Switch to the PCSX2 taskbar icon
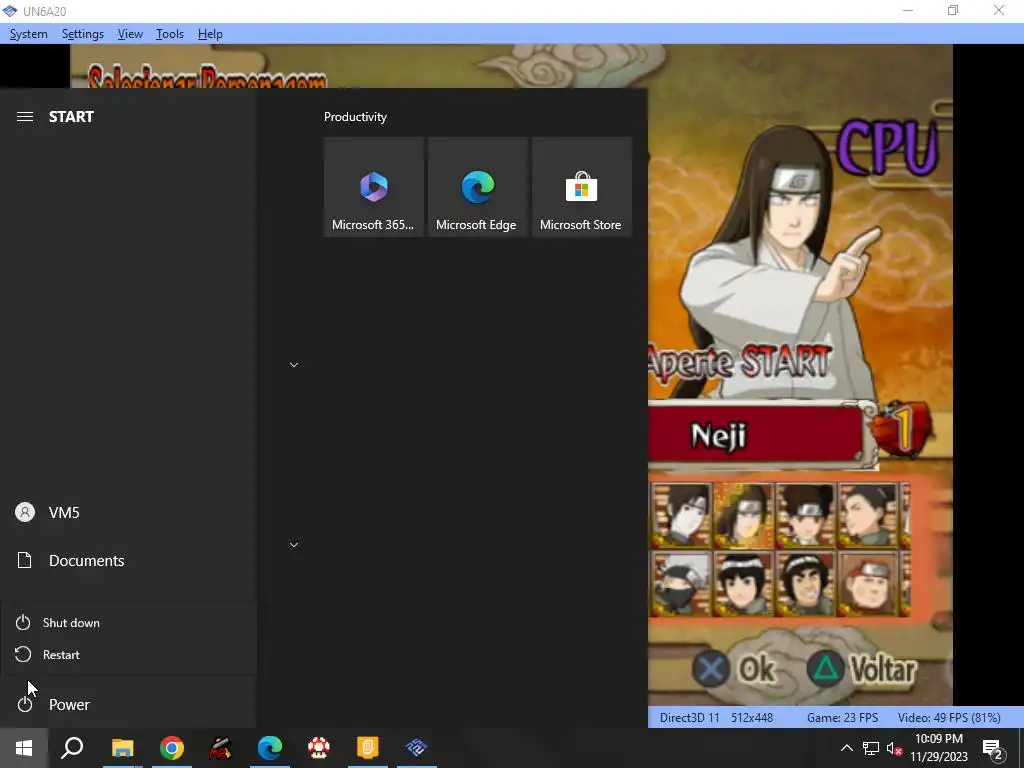Viewport: 1024px width, 768px height. click(416, 748)
